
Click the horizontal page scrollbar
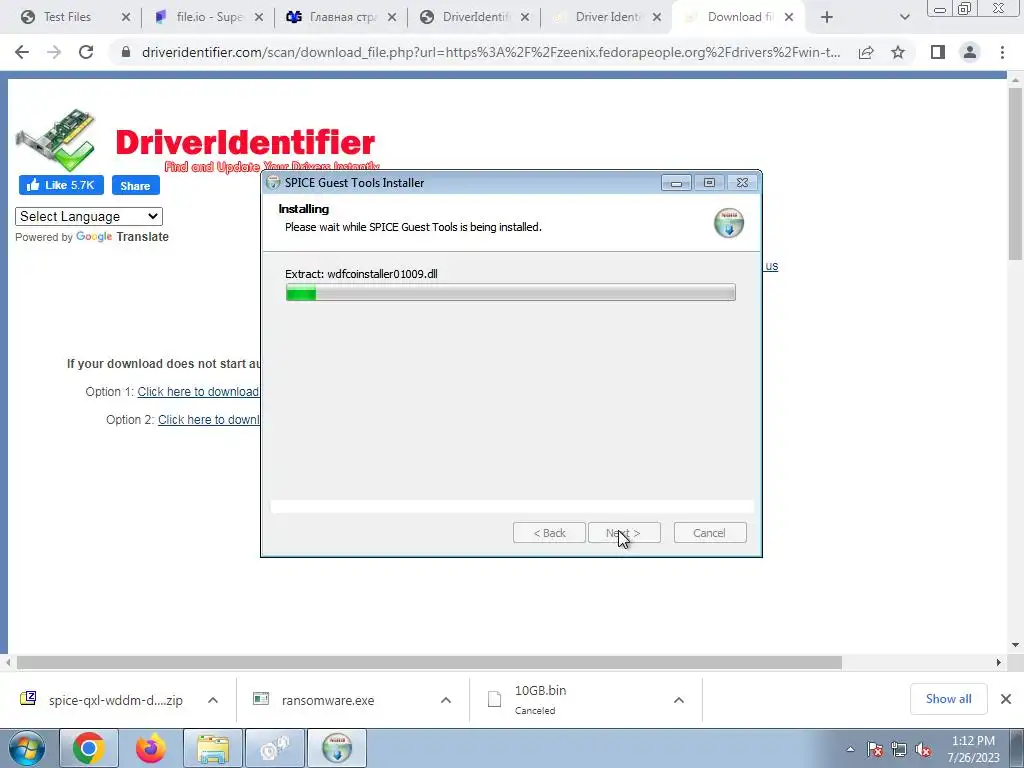[x=429, y=663]
